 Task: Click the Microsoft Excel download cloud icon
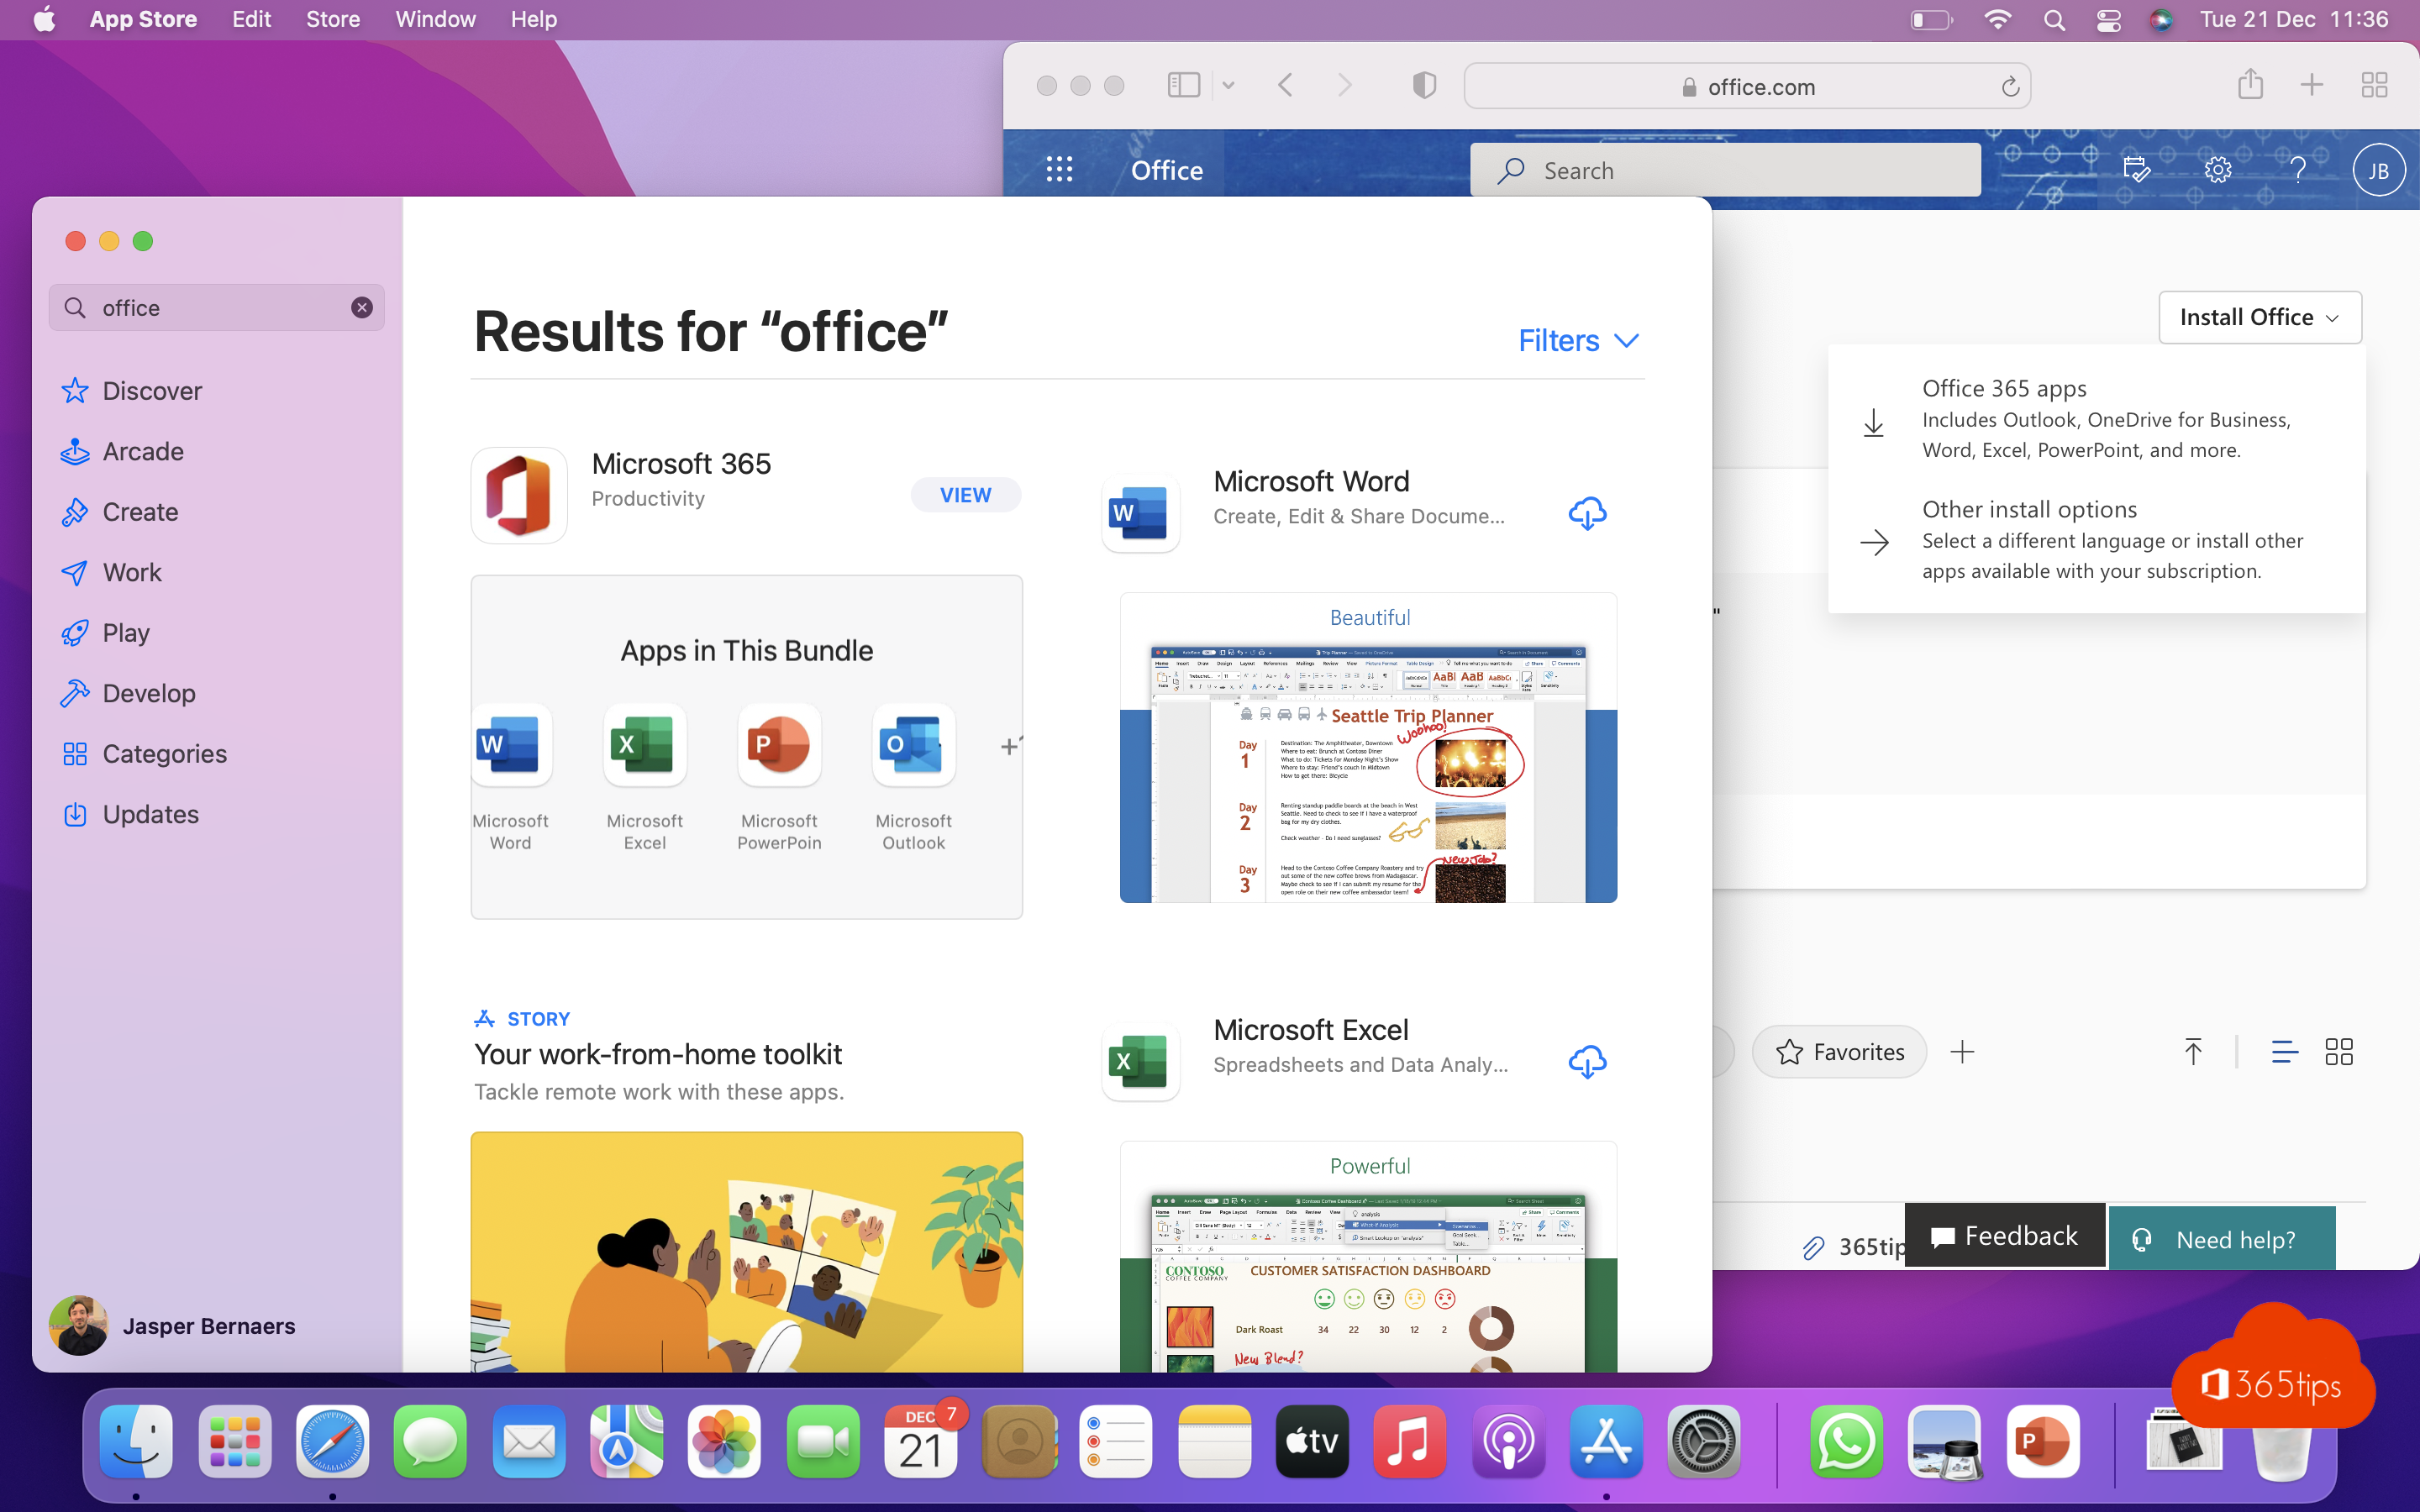tap(1584, 1061)
